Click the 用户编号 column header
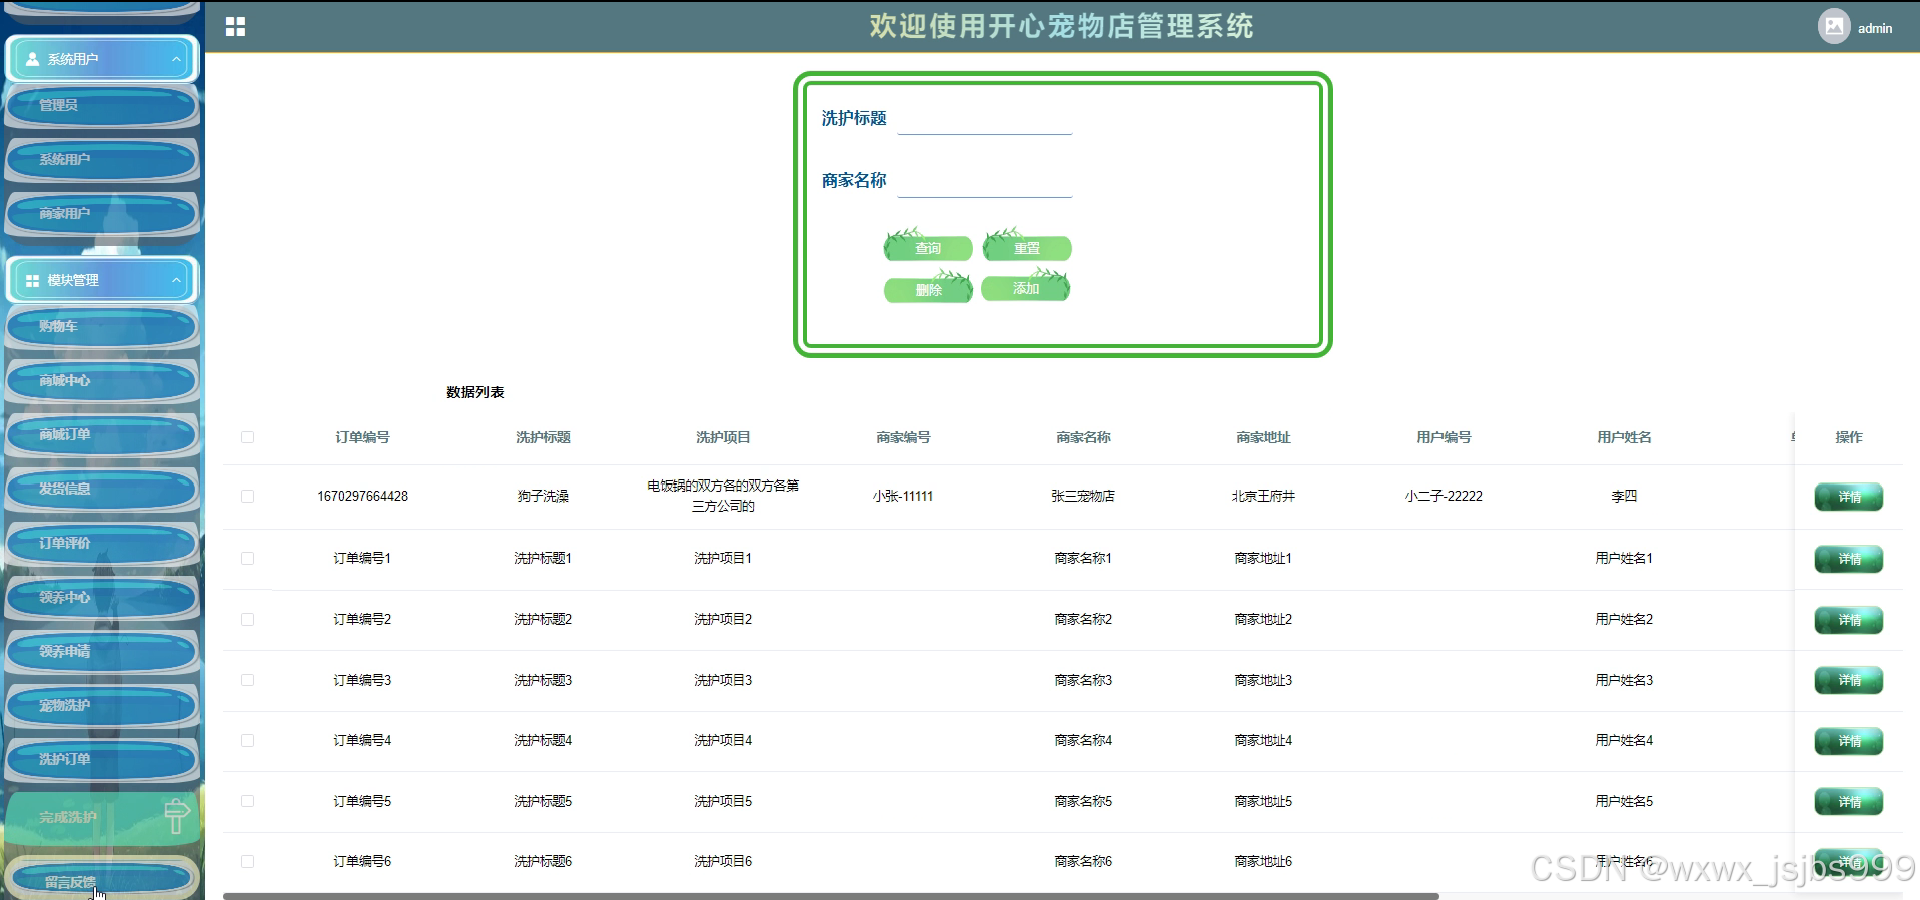This screenshot has height=900, width=1920. point(1444,437)
